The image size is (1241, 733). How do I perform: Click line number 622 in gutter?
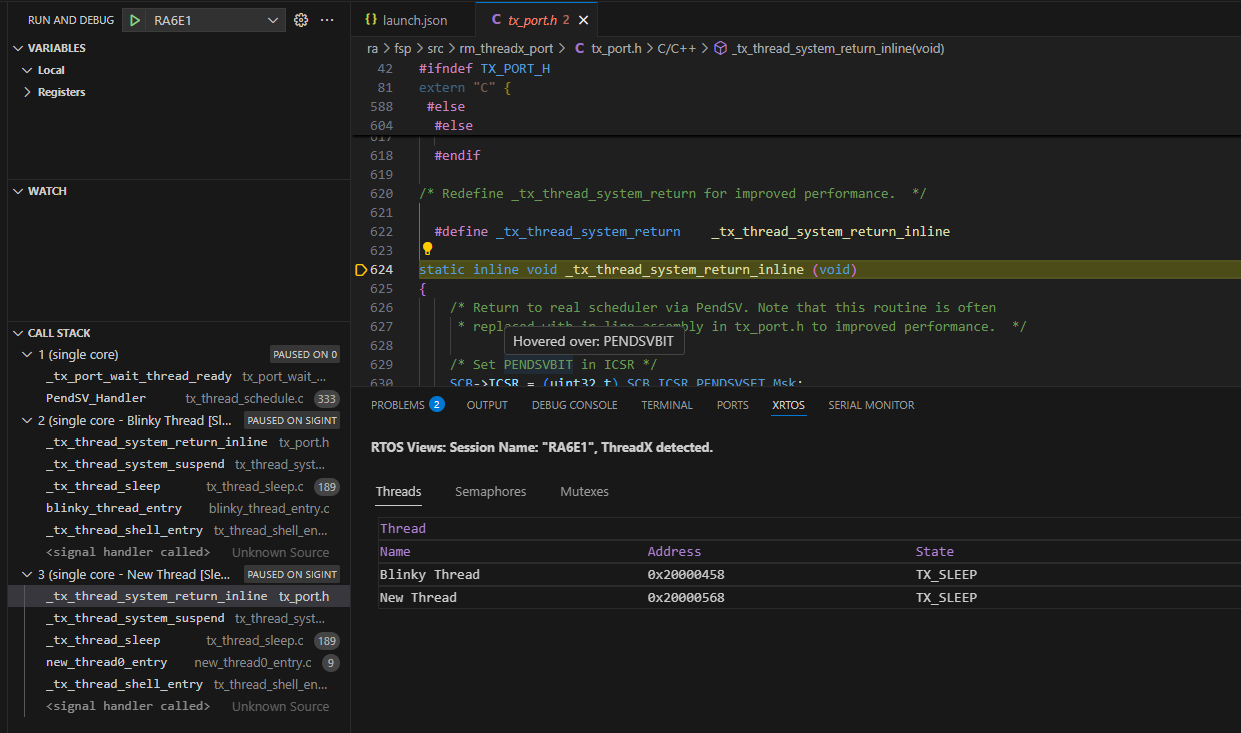point(381,231)
